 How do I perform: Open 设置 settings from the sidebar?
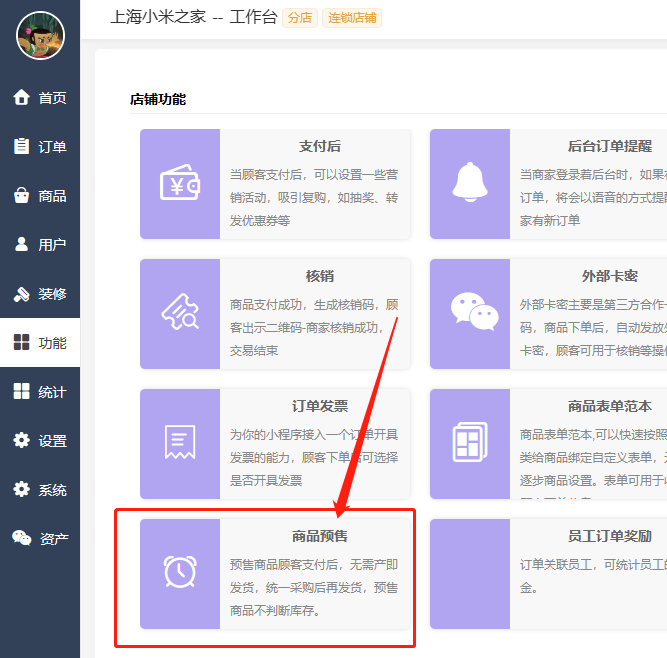tap(40, 441)
